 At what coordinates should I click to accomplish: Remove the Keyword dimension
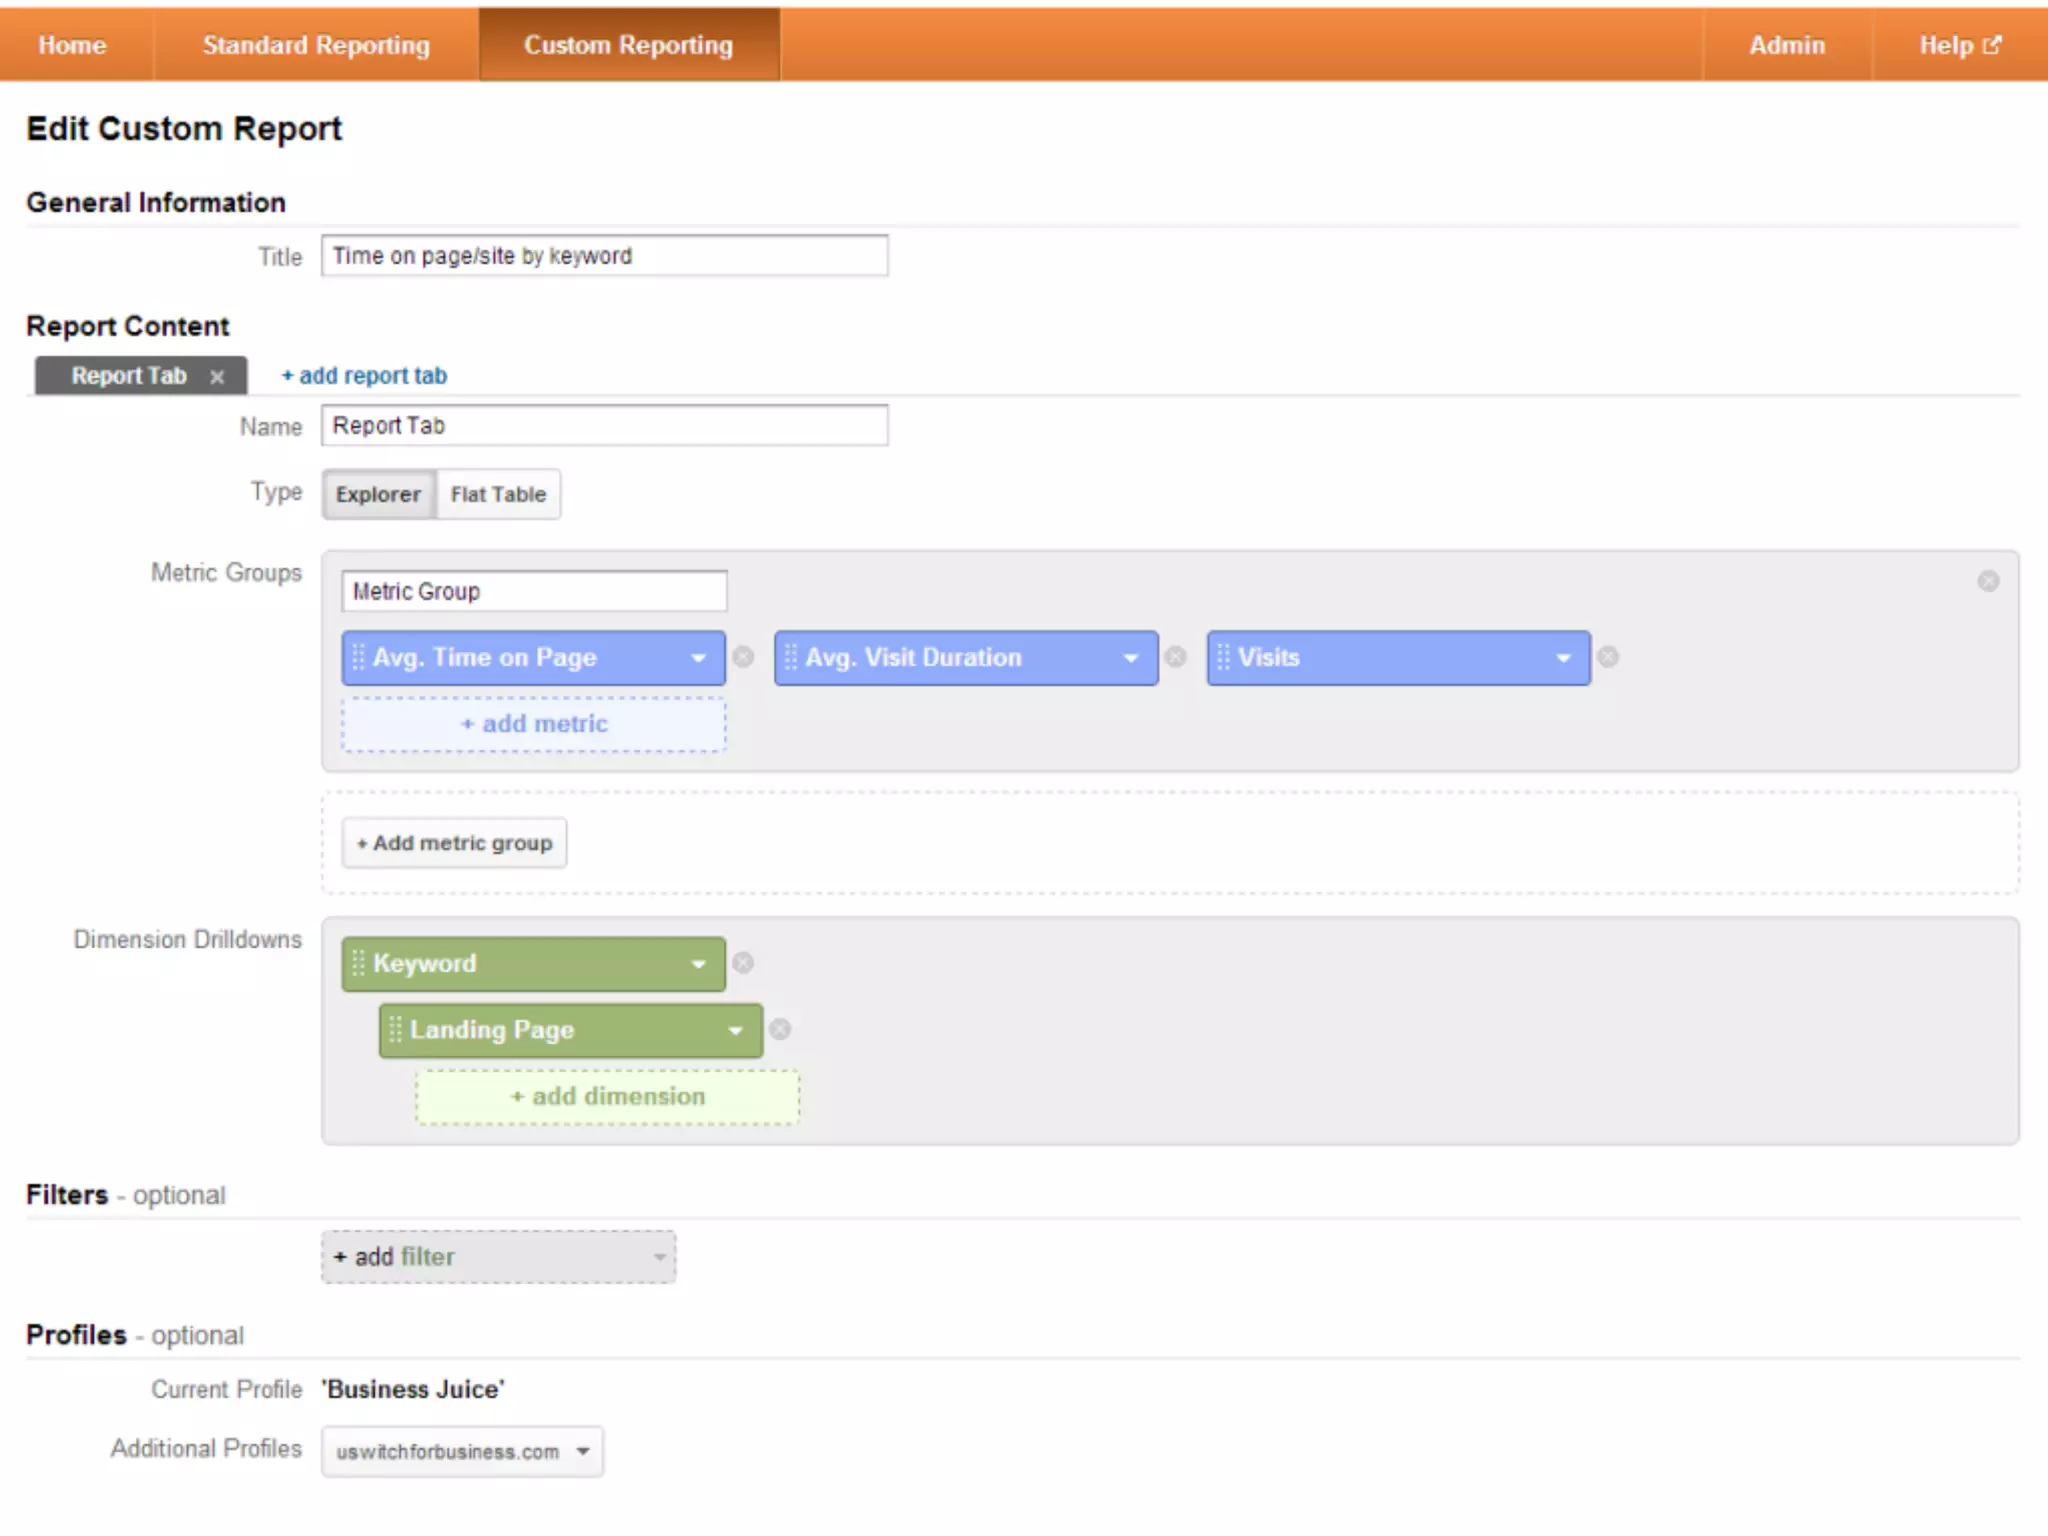[743, 963]
